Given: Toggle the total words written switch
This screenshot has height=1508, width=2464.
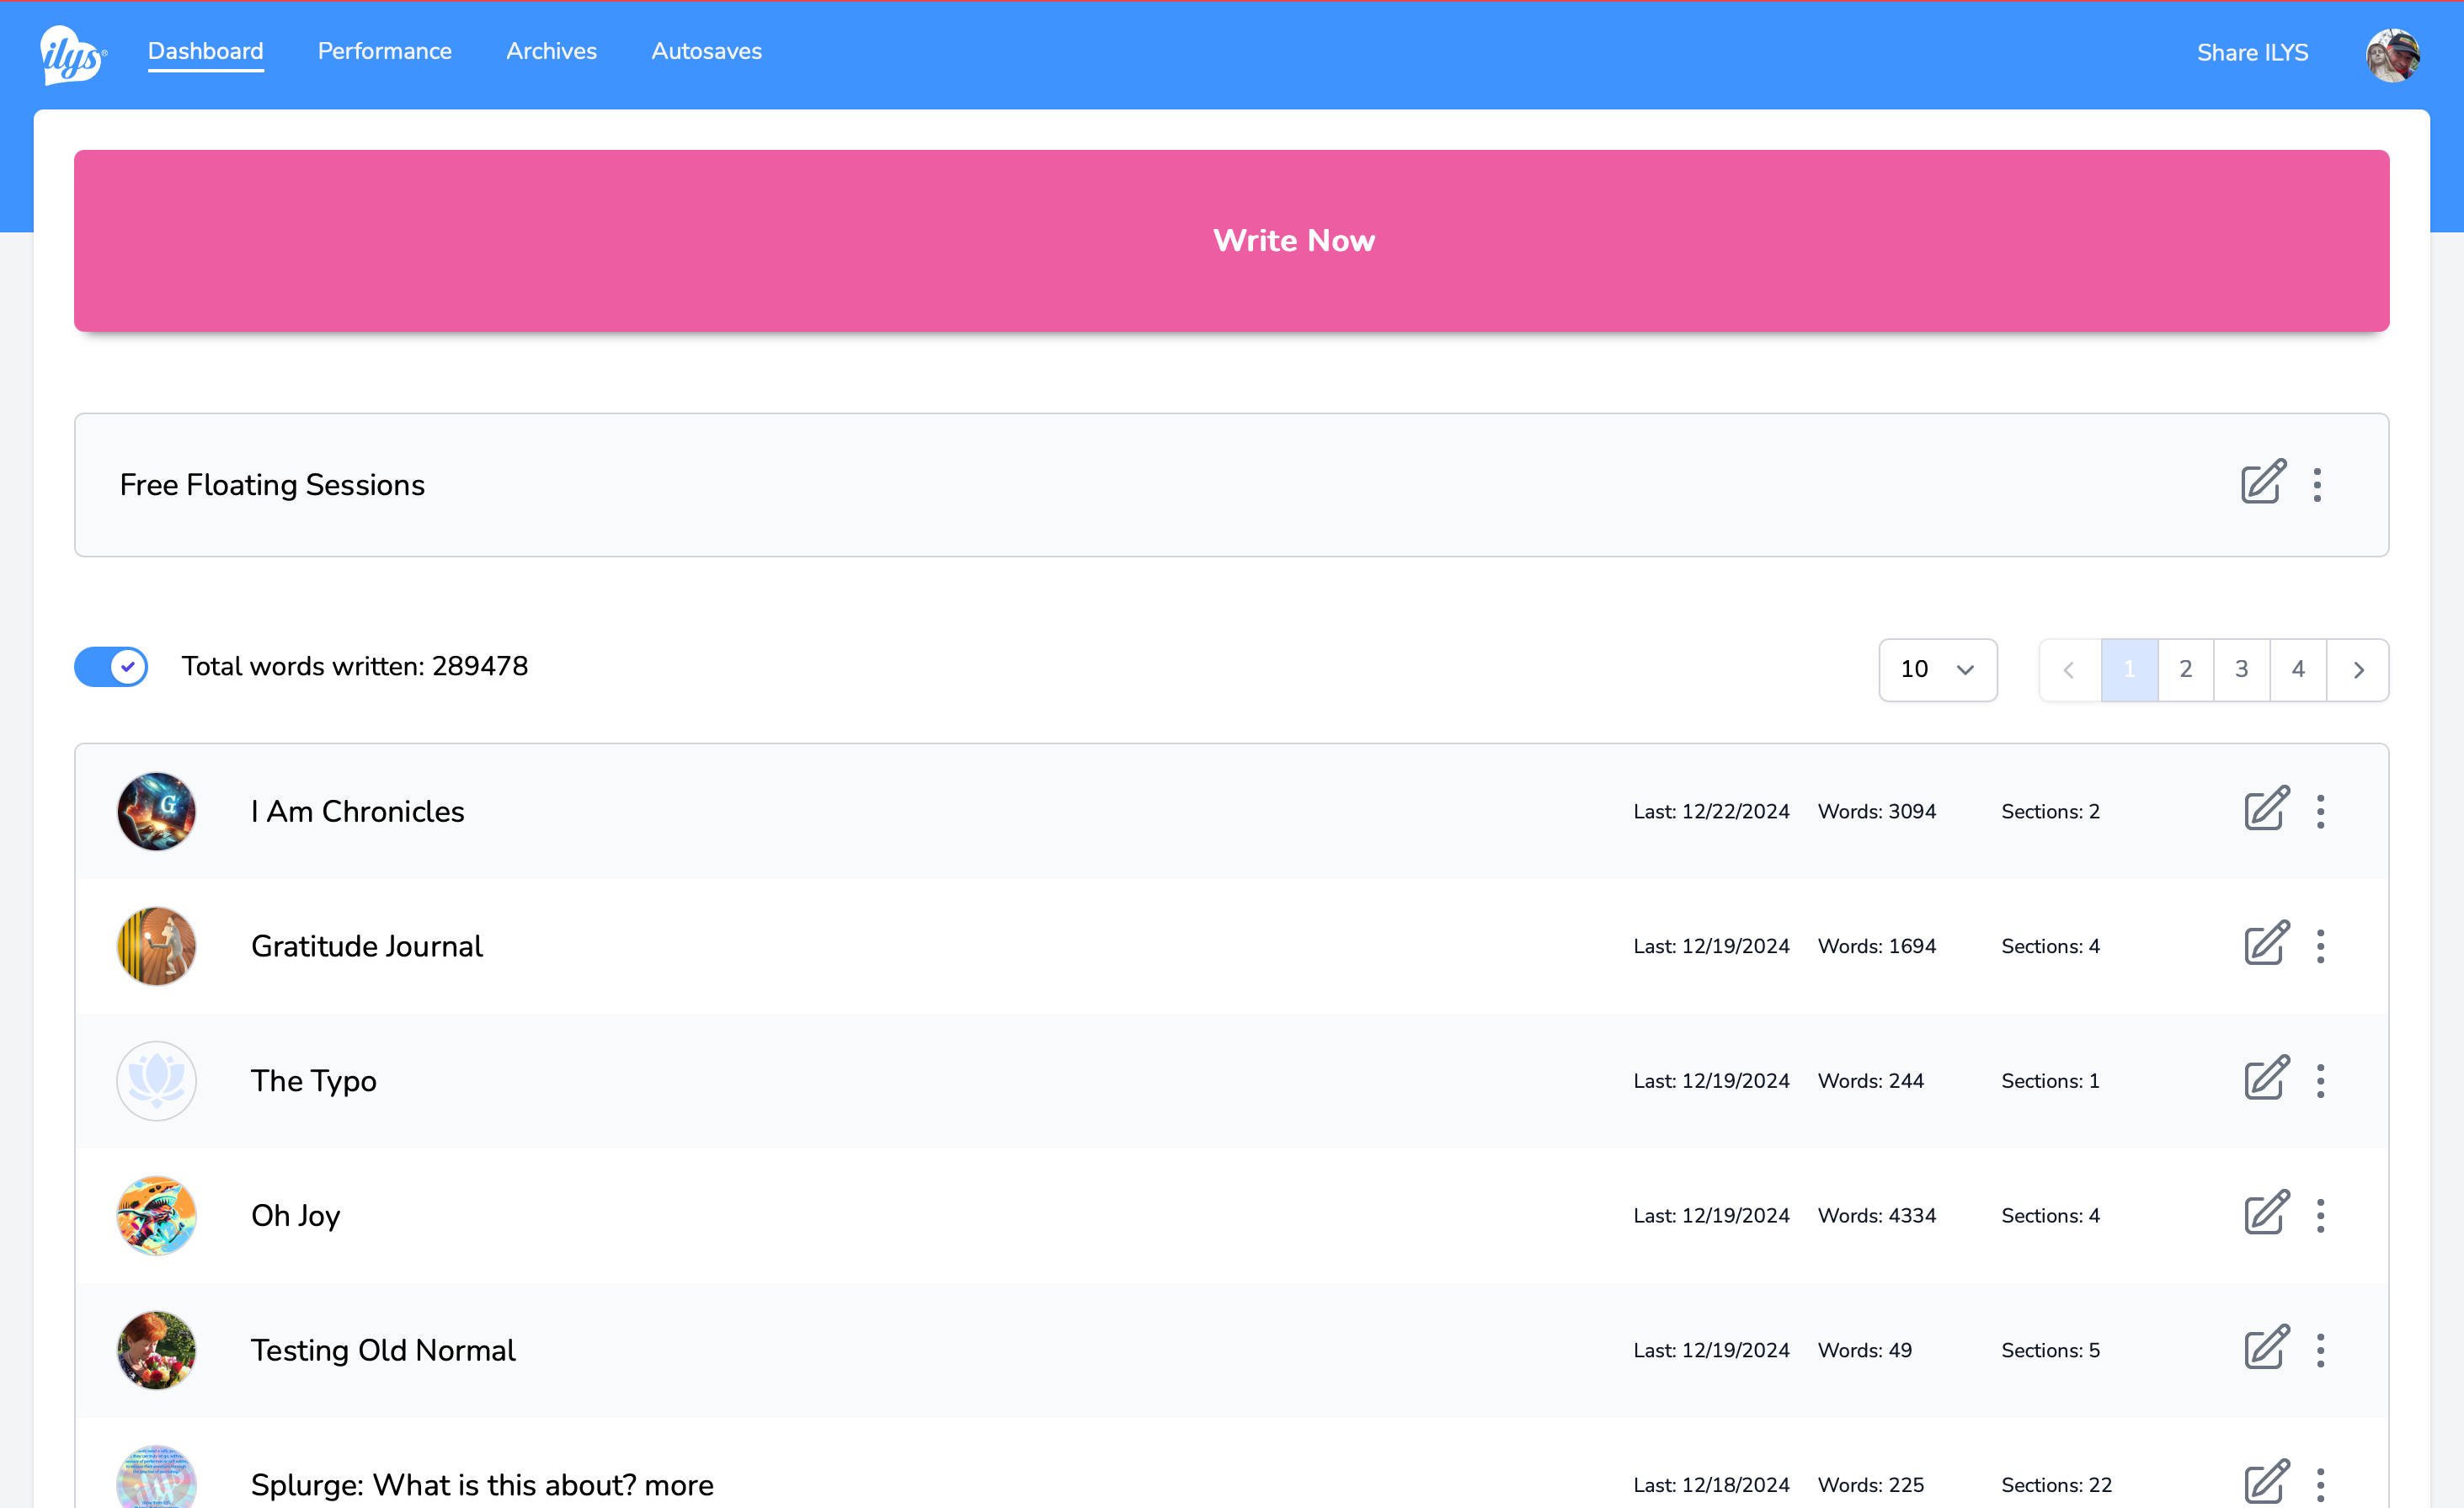Looking at the screenshot, I should 111,667.
